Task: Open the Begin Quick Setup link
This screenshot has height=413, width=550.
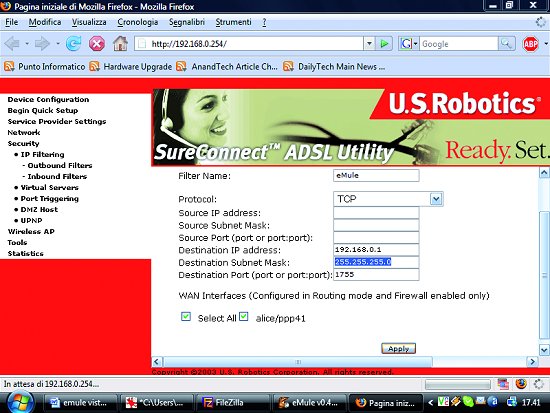Action: tap(42, 110)
